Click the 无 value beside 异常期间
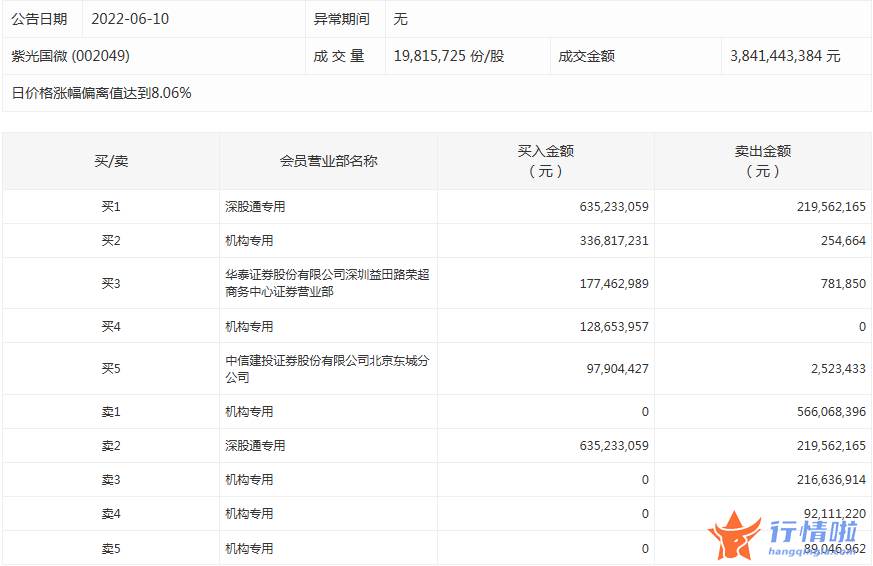 click(400, 19)
